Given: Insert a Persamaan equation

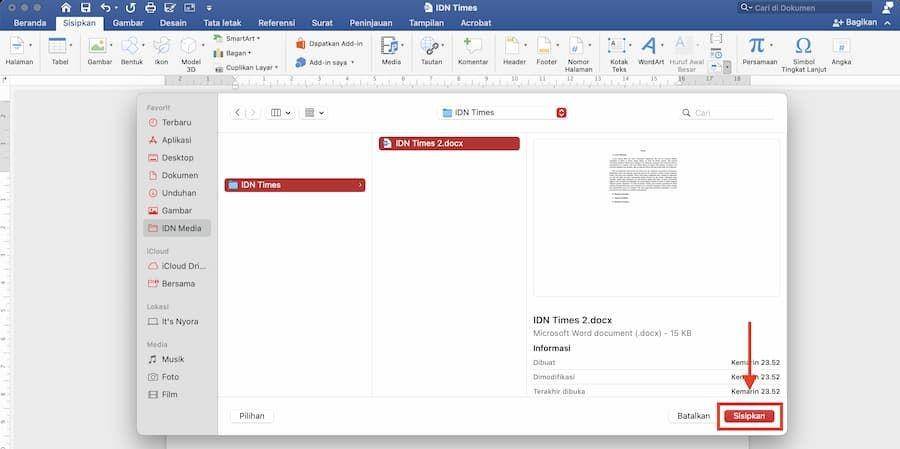Looking at the screenshot, I should point(759,51).
